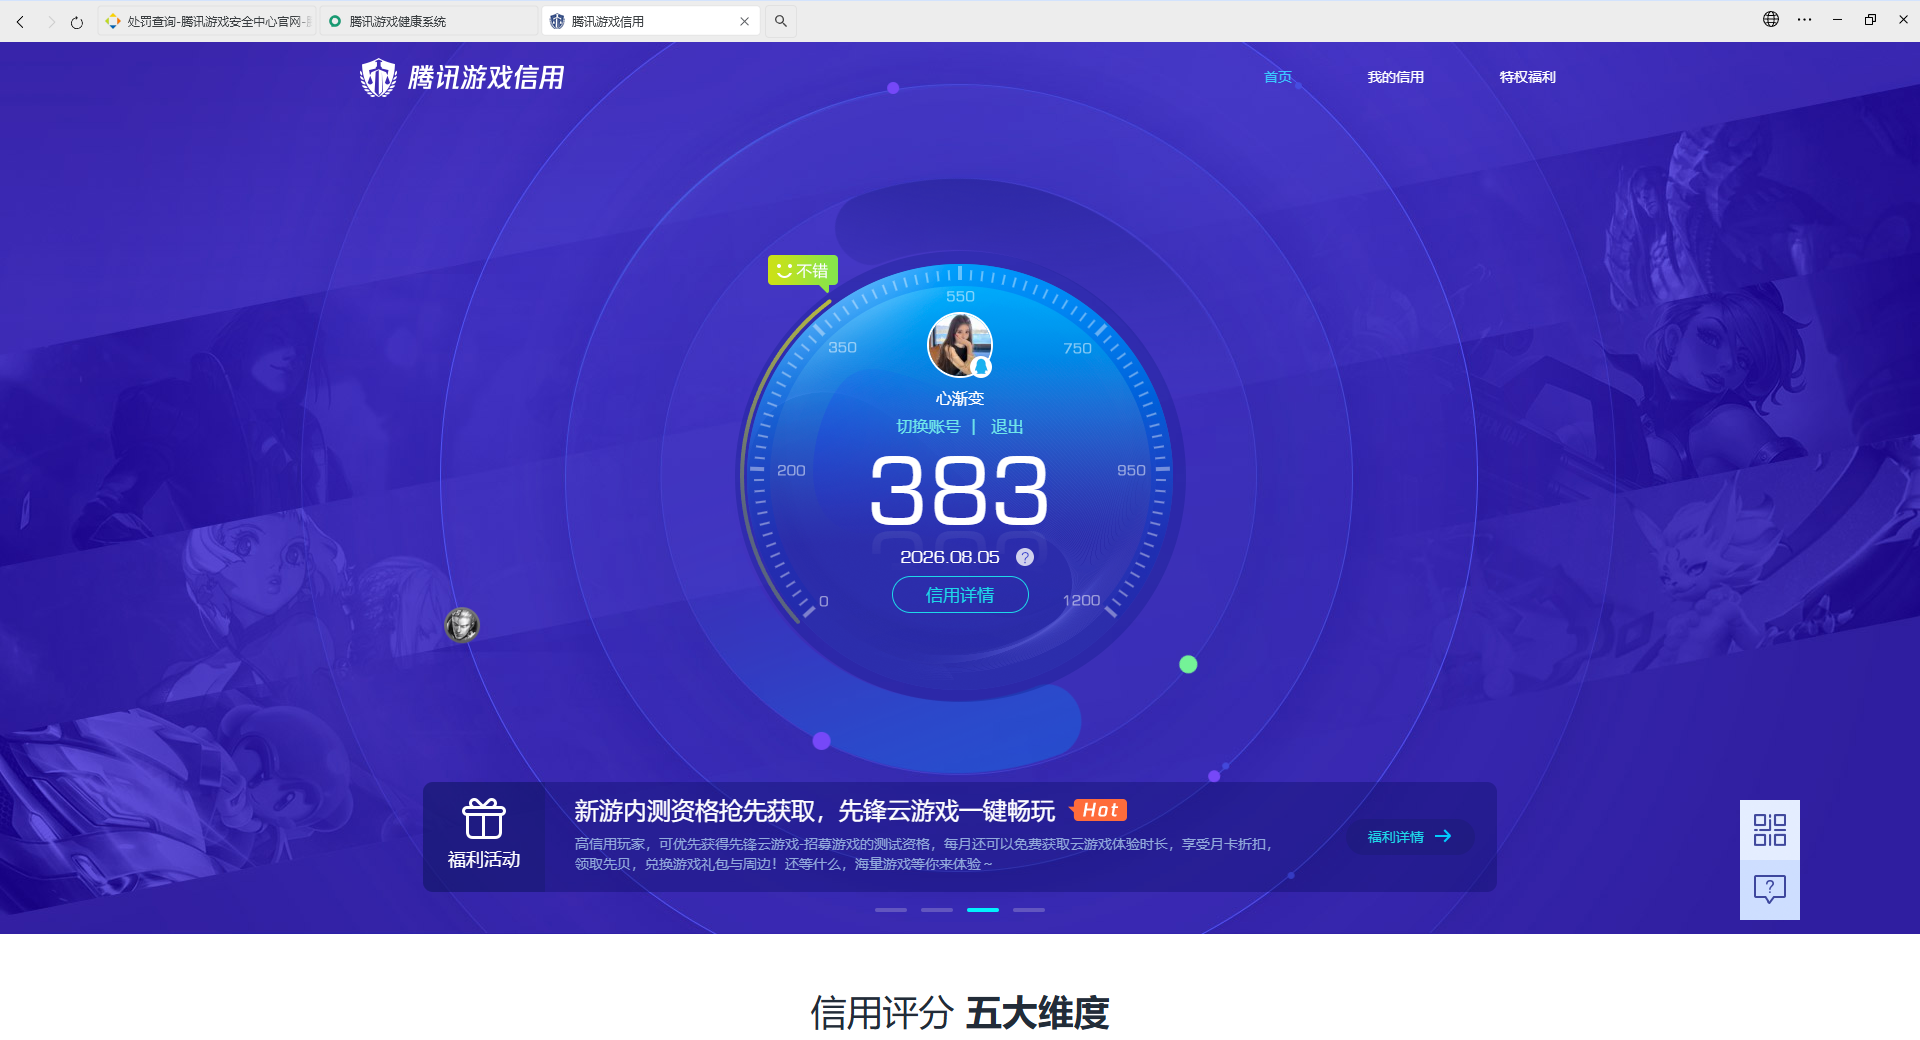Open the globe language icon
Image resolution: width=1920 pixels, height=1040 pixels.
(x=1771, y=19)
